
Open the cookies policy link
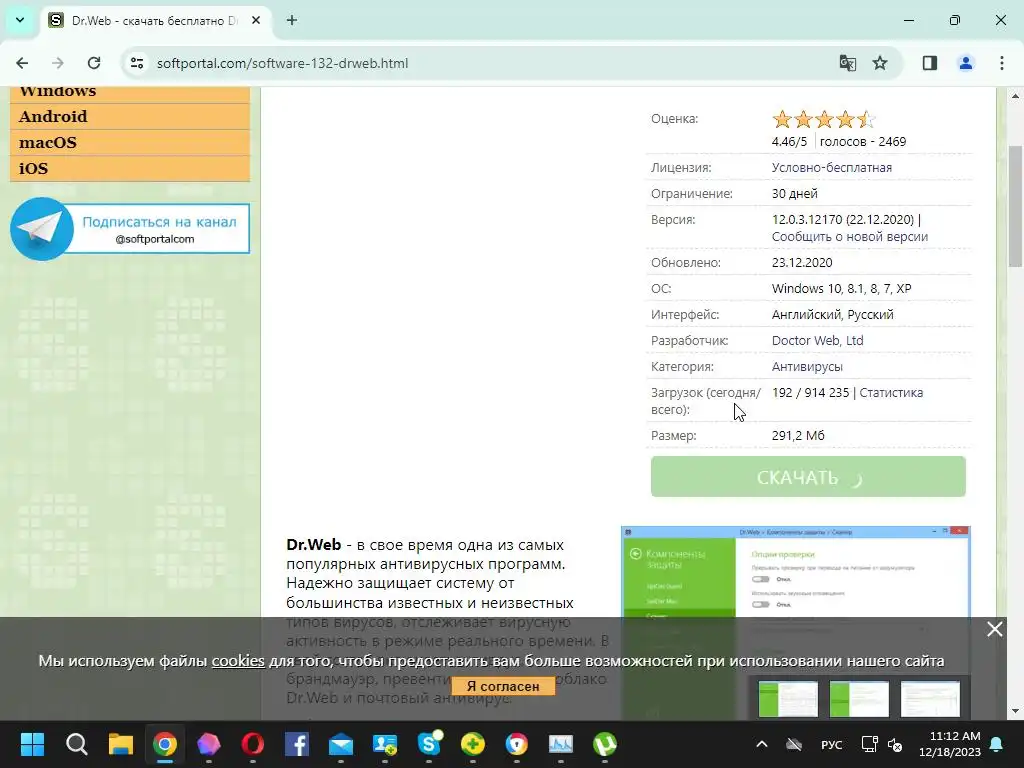pos(238,660)
